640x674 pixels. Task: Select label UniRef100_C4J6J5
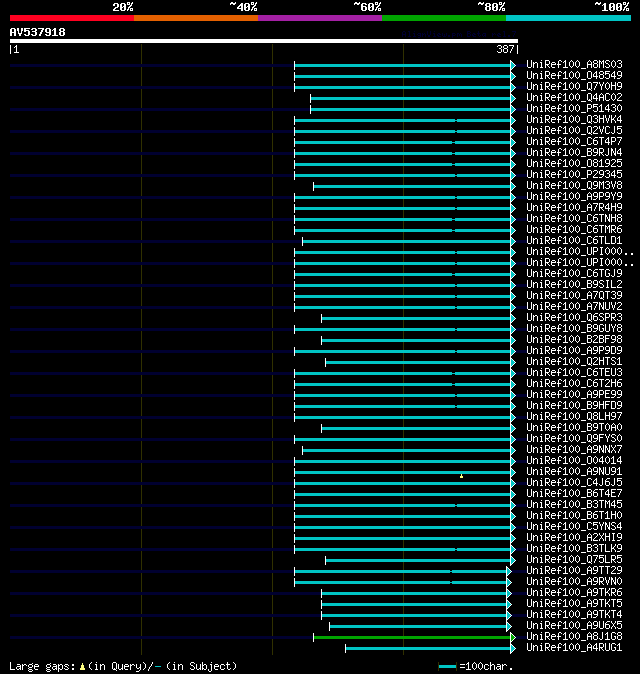[x=574, y=483]
